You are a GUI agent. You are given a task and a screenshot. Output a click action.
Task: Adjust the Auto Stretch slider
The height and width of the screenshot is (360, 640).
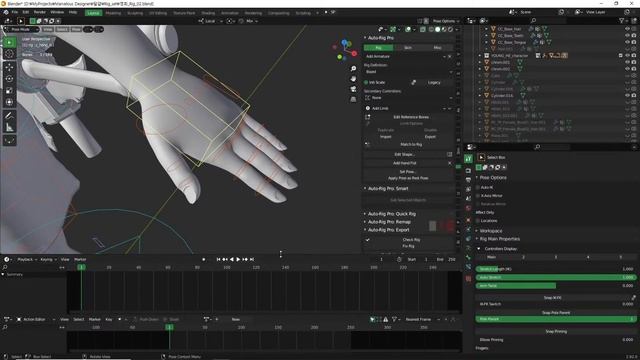click(x=556, y=277)
